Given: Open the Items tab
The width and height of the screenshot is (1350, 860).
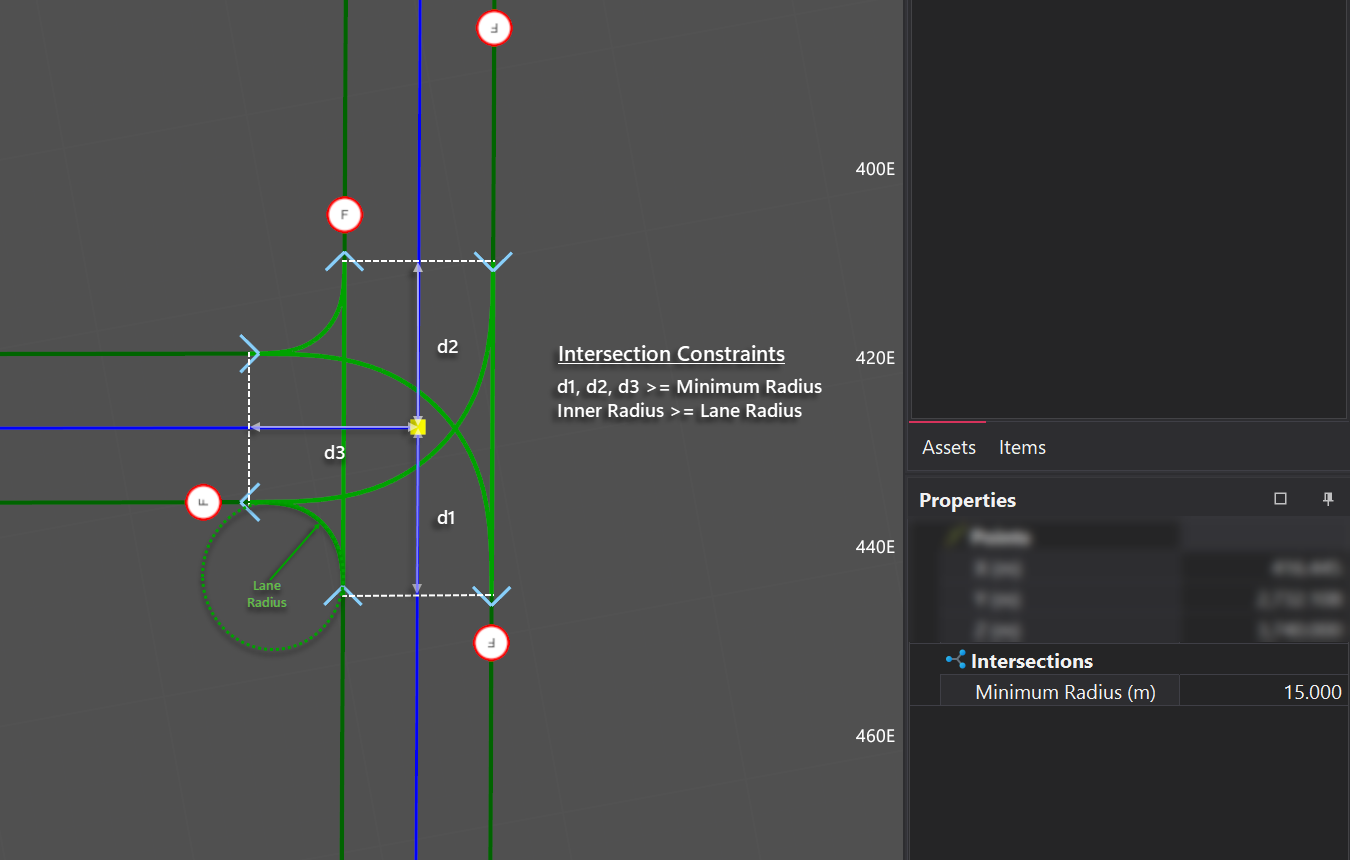Looking at the screenshot, I should coord(1022,447).
